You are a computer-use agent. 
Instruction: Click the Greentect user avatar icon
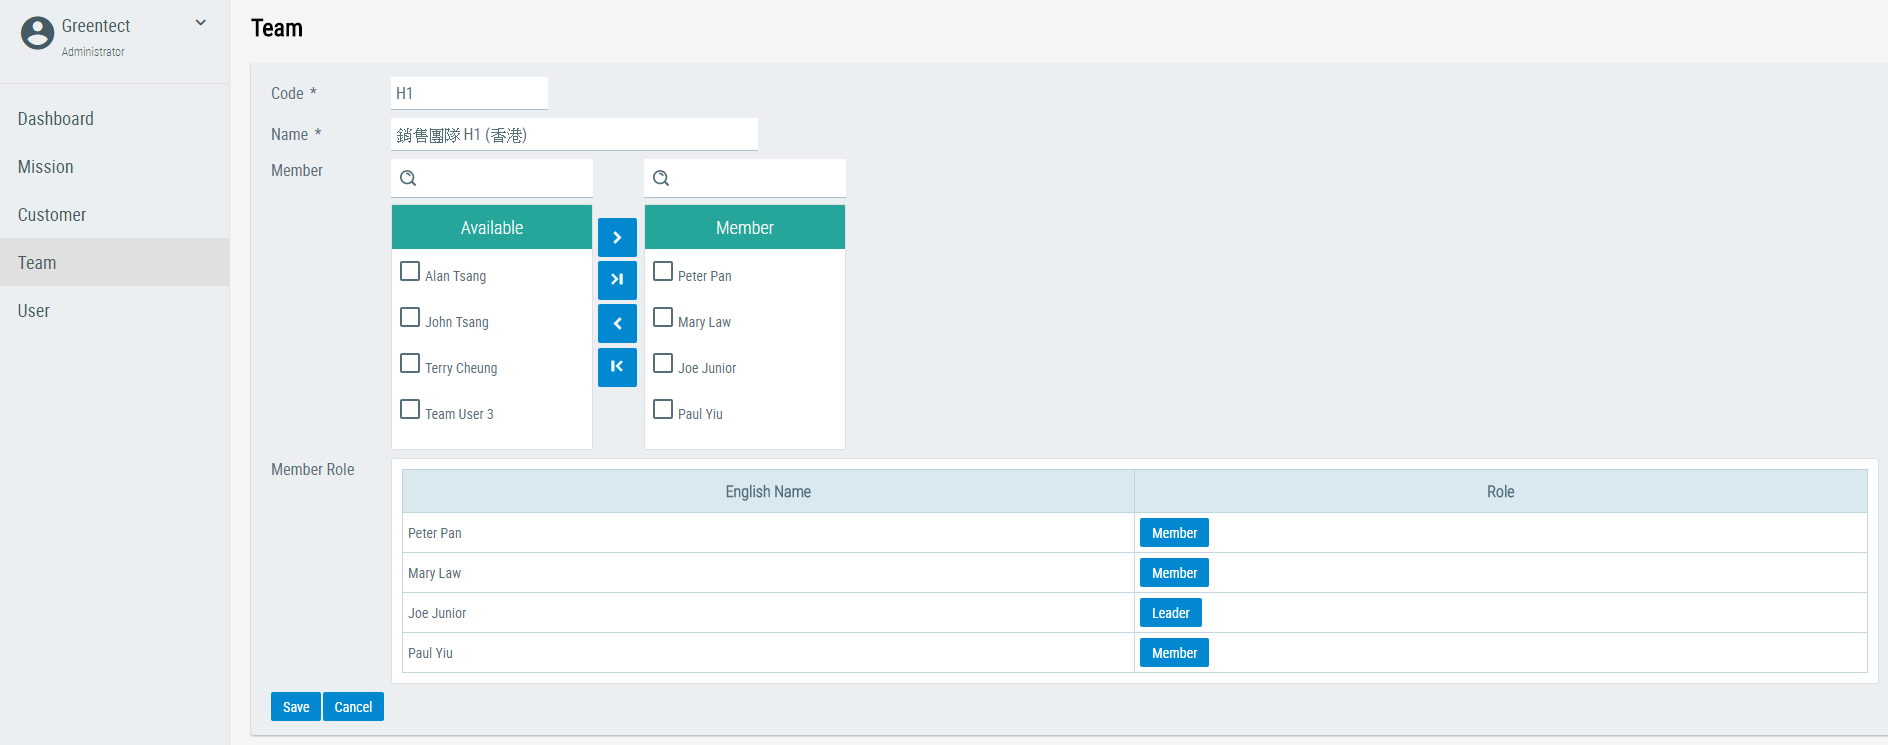pos(37,33)
